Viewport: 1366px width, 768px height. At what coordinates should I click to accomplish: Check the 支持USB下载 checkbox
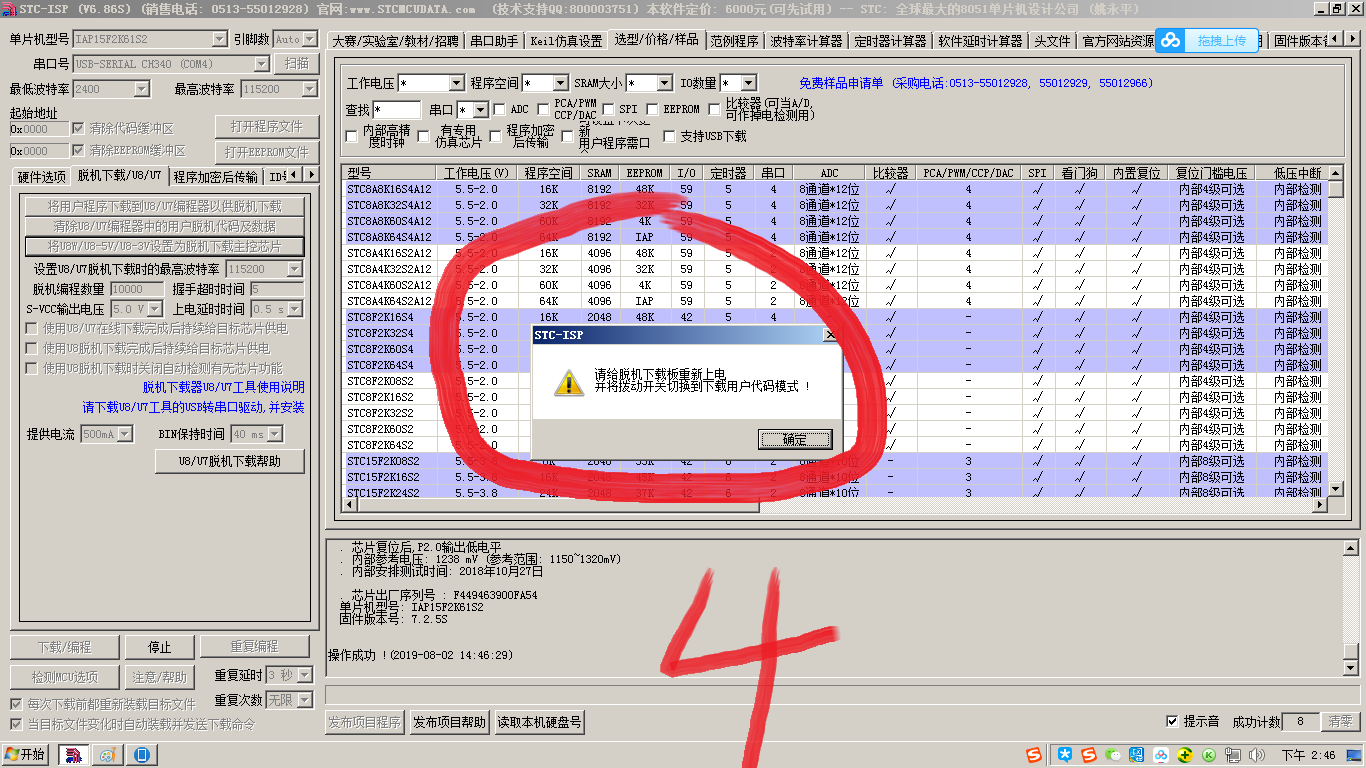pyautogui.click(x=669, y=136)
